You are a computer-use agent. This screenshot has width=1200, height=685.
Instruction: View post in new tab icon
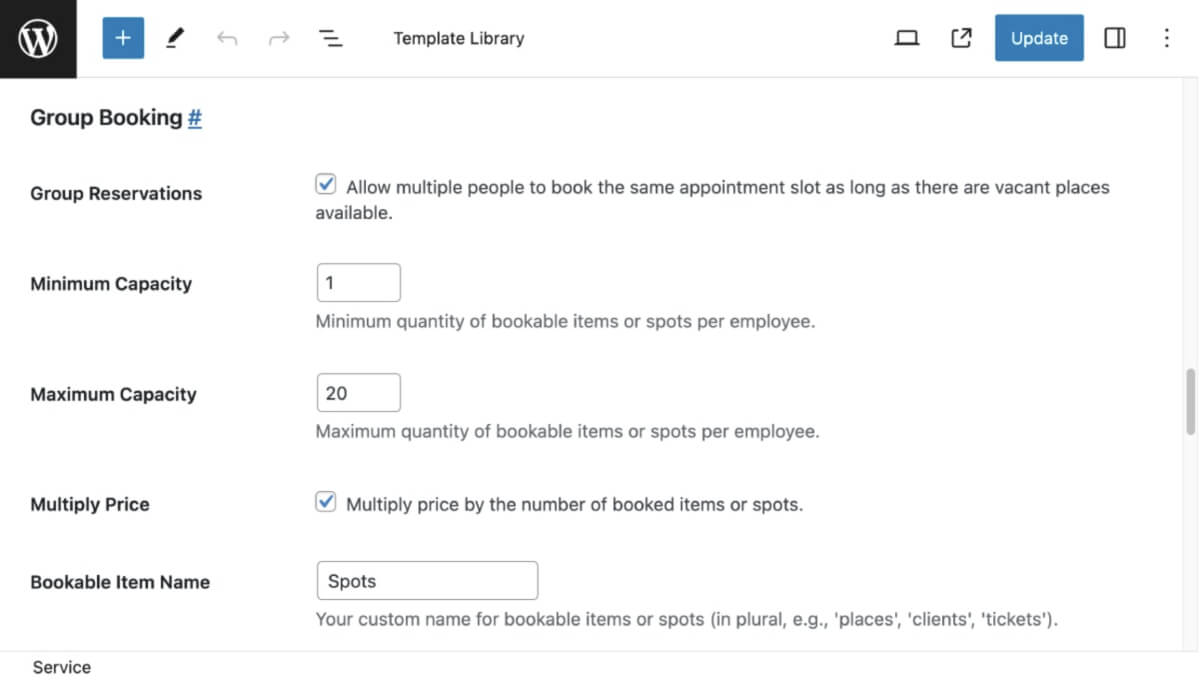coord(961,38)
